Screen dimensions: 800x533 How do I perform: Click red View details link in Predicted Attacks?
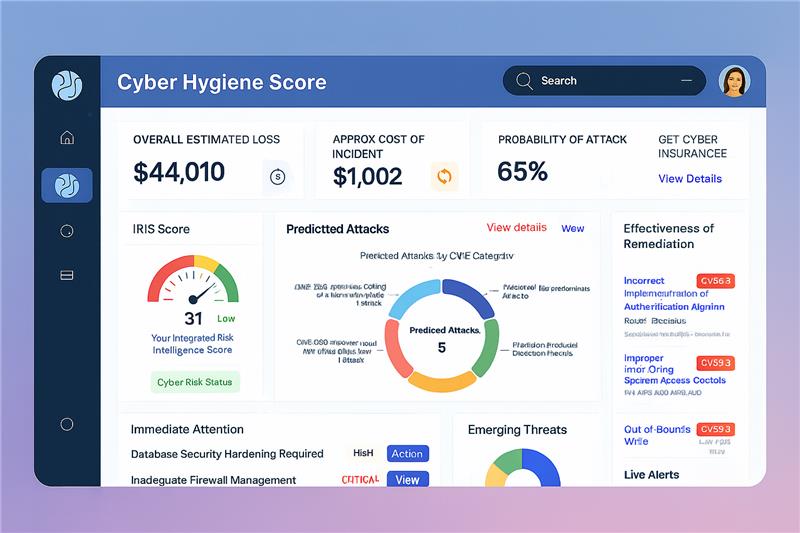516,228
